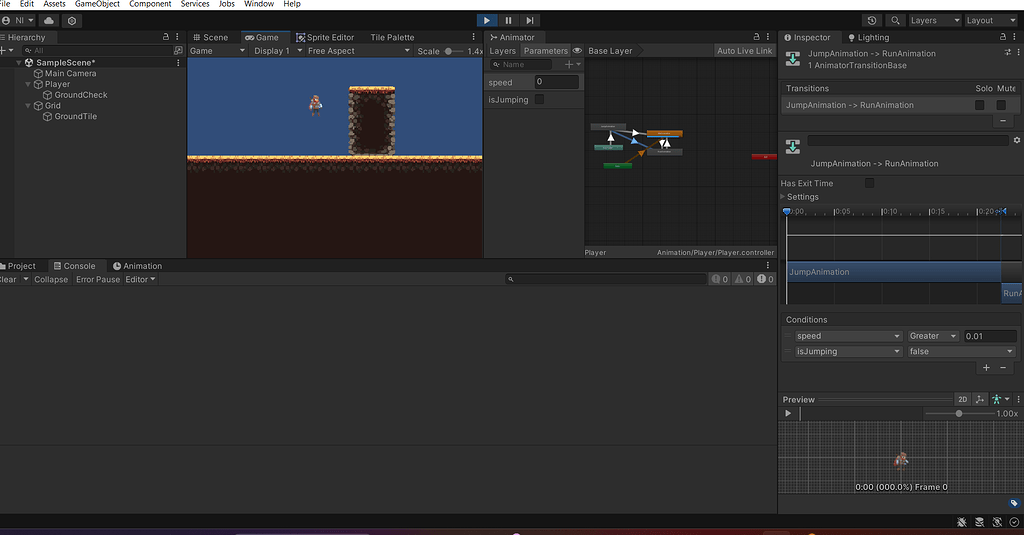The width and height of the screenshot is (1024, 535).
Task: Click Clear in the Console toolbar
Action: tap(10, 280)
